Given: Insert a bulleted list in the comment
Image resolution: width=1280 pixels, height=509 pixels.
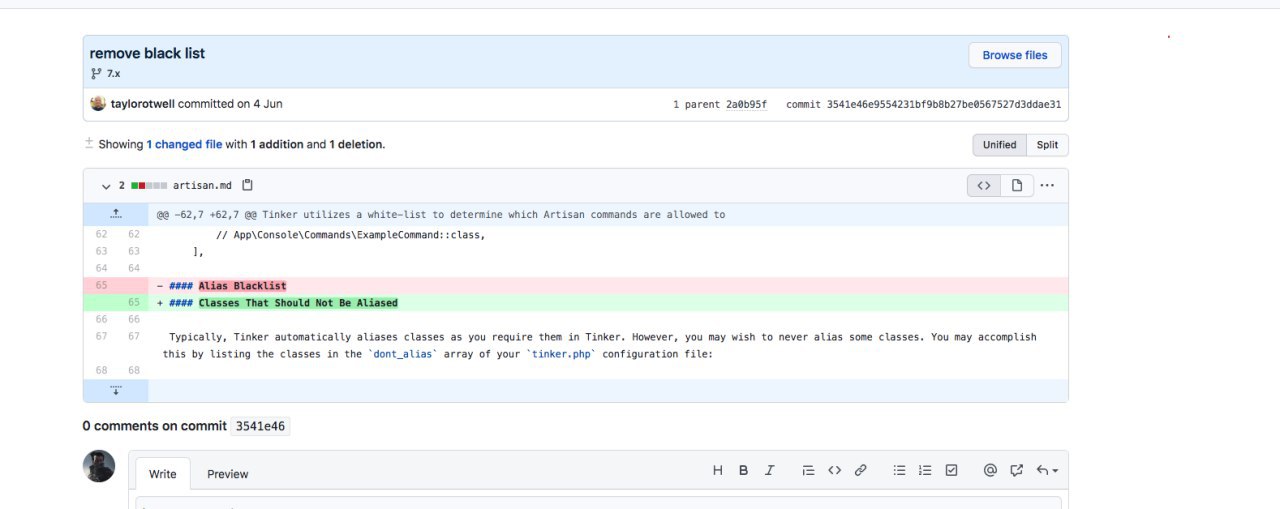Looking at the screenshot, I should tap(899, 470).
